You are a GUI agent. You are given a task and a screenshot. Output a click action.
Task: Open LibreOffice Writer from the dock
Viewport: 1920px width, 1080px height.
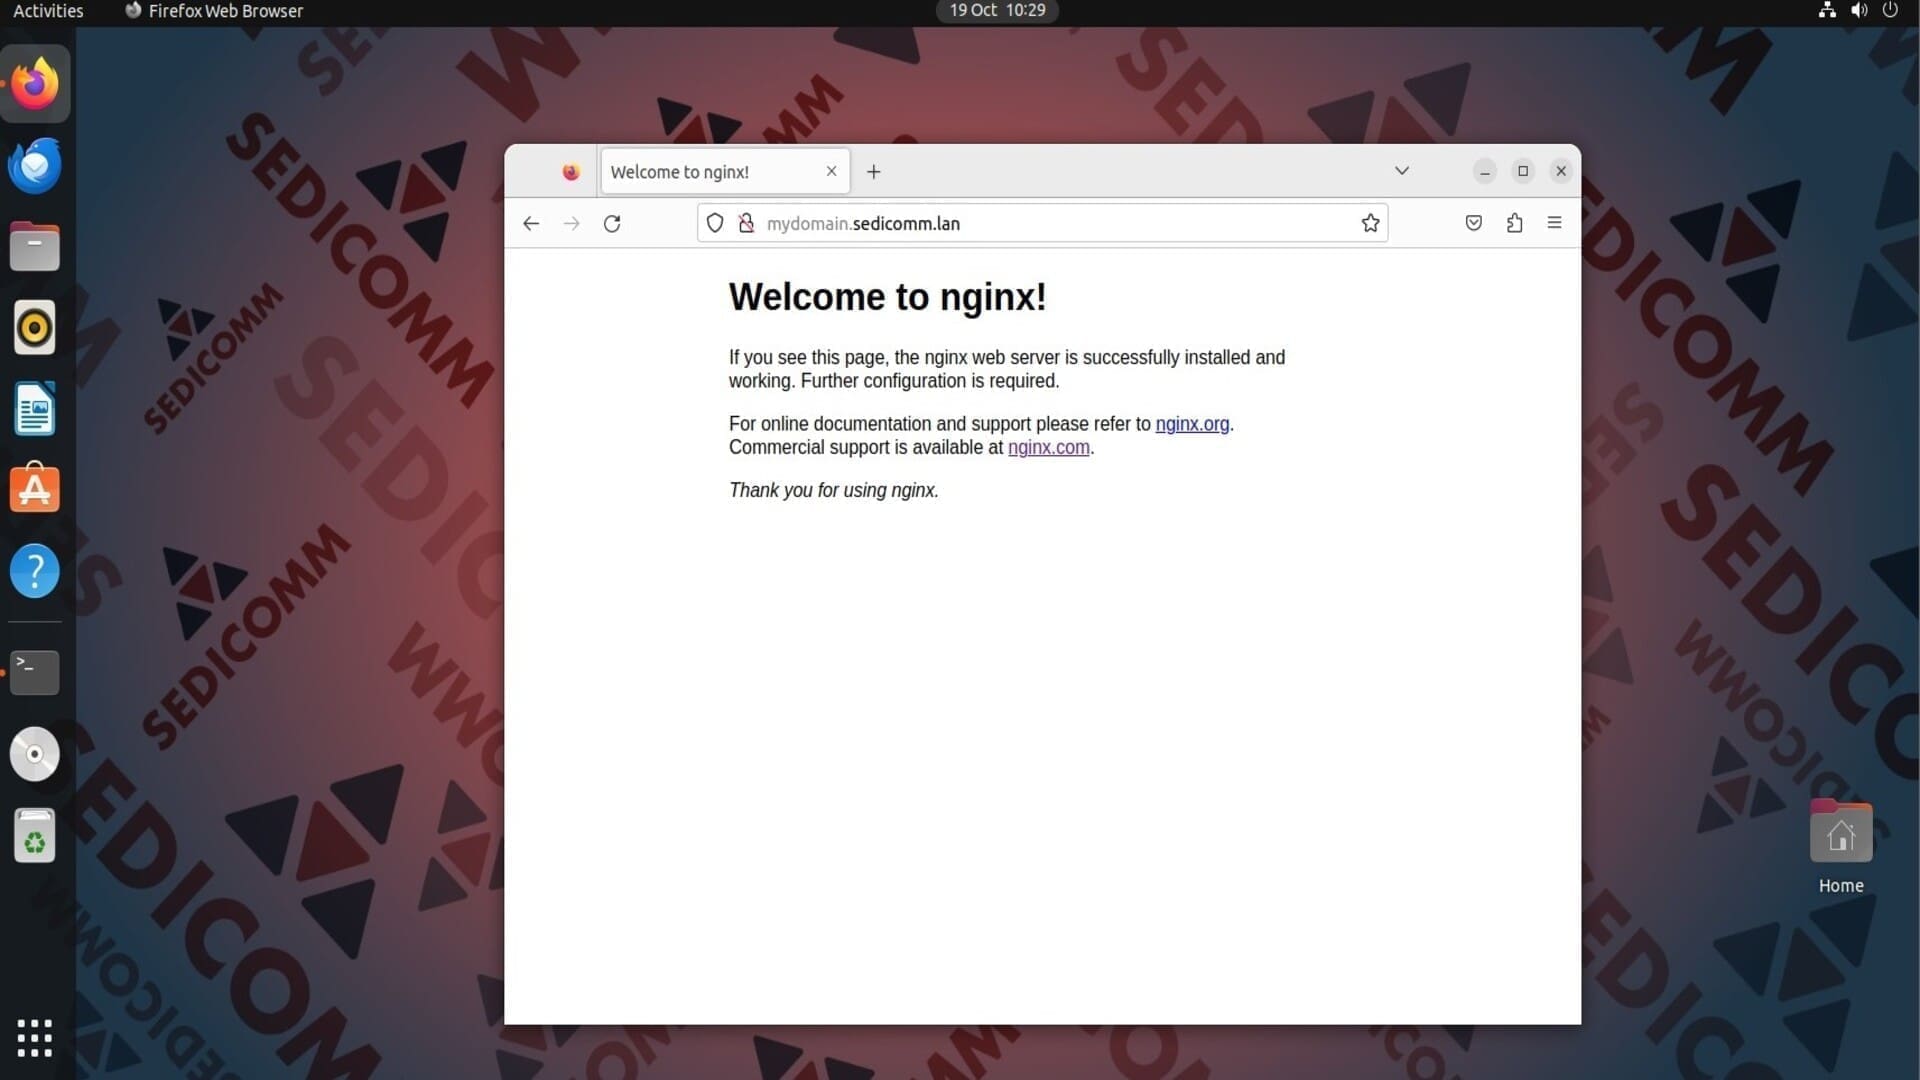click(x=35, y=409)
